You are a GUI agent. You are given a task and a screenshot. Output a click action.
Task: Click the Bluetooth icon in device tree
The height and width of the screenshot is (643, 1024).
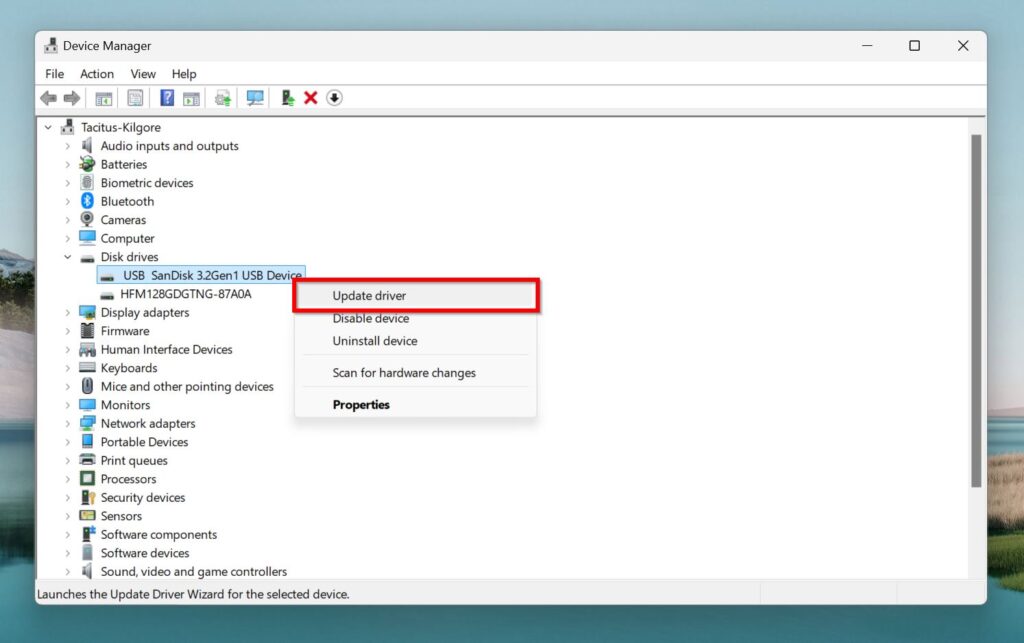pyautogui.click(x=88, y=201)
